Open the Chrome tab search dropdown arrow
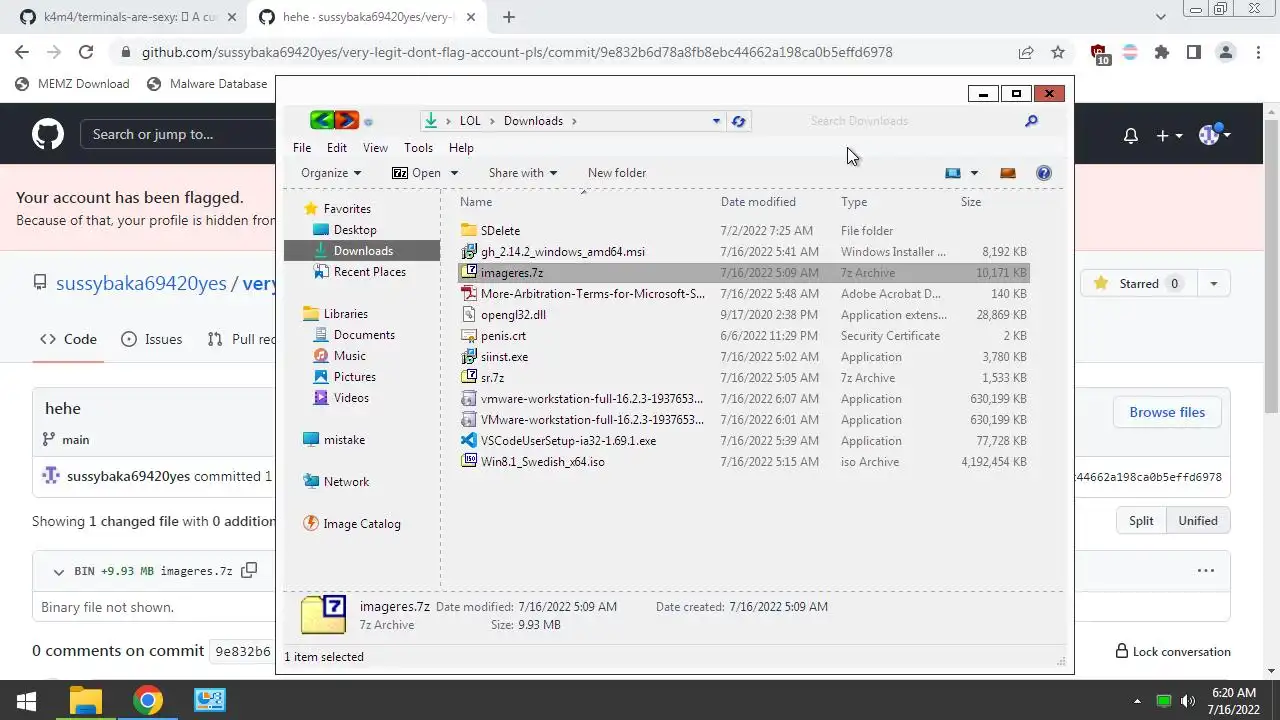Viewport: 1280px width, 720px height. 1161,17
